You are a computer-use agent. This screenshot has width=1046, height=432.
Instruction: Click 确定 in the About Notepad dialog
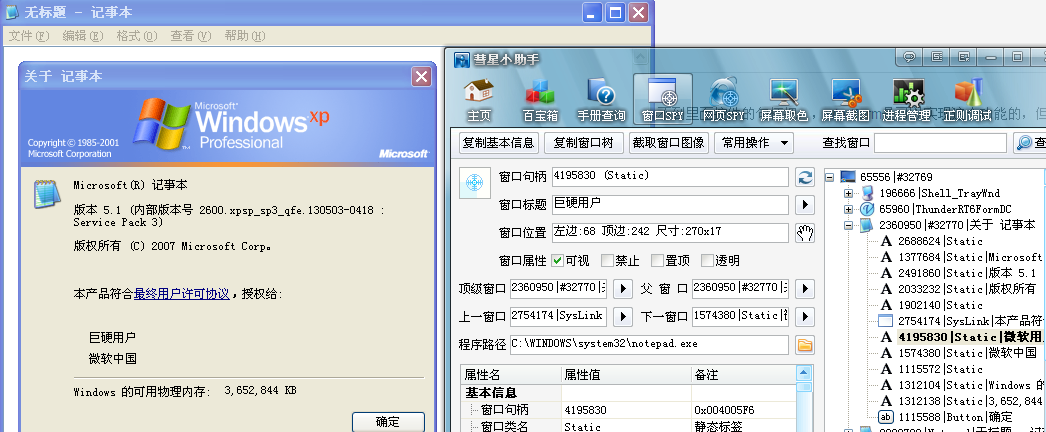tap(388, 421)
